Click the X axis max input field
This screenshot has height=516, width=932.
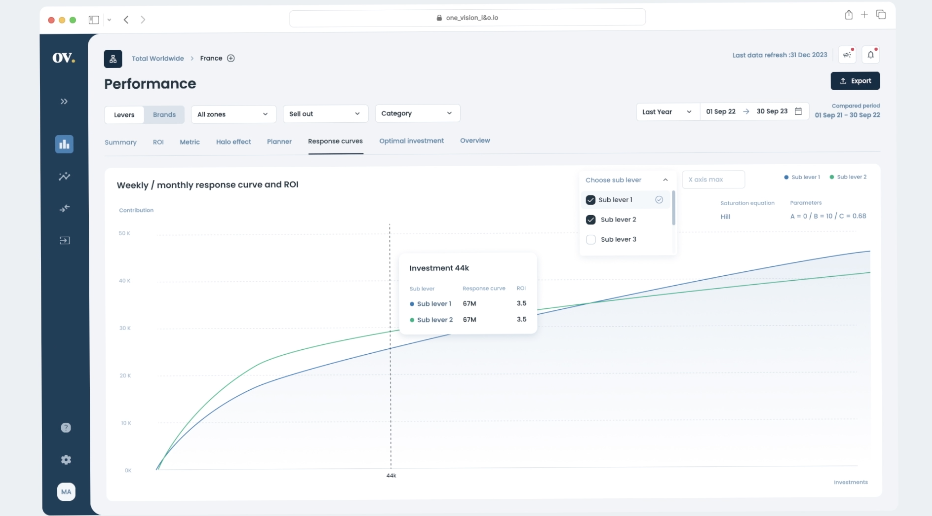click(x=713, y=180)
